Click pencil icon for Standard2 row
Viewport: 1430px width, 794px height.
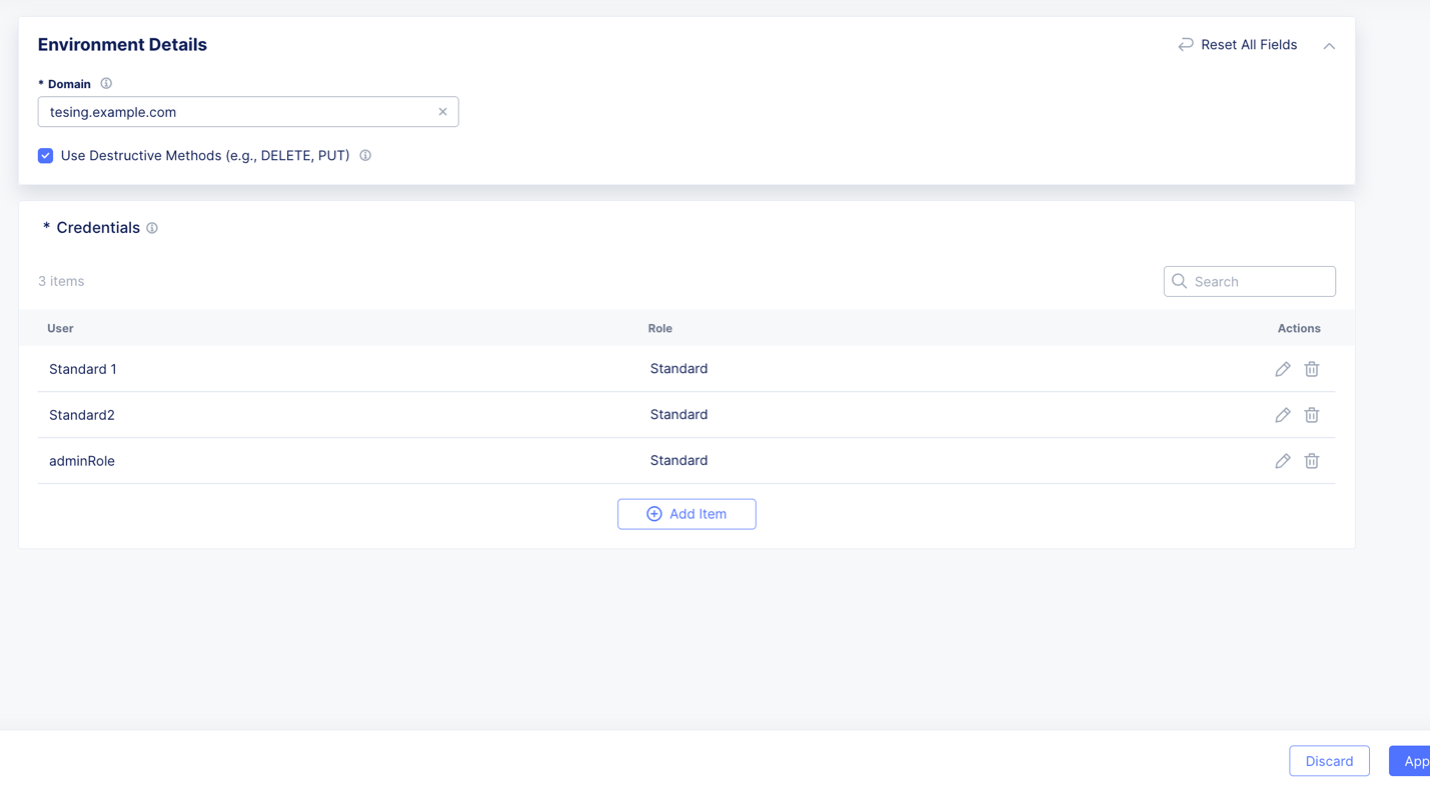click(1282, 415)
